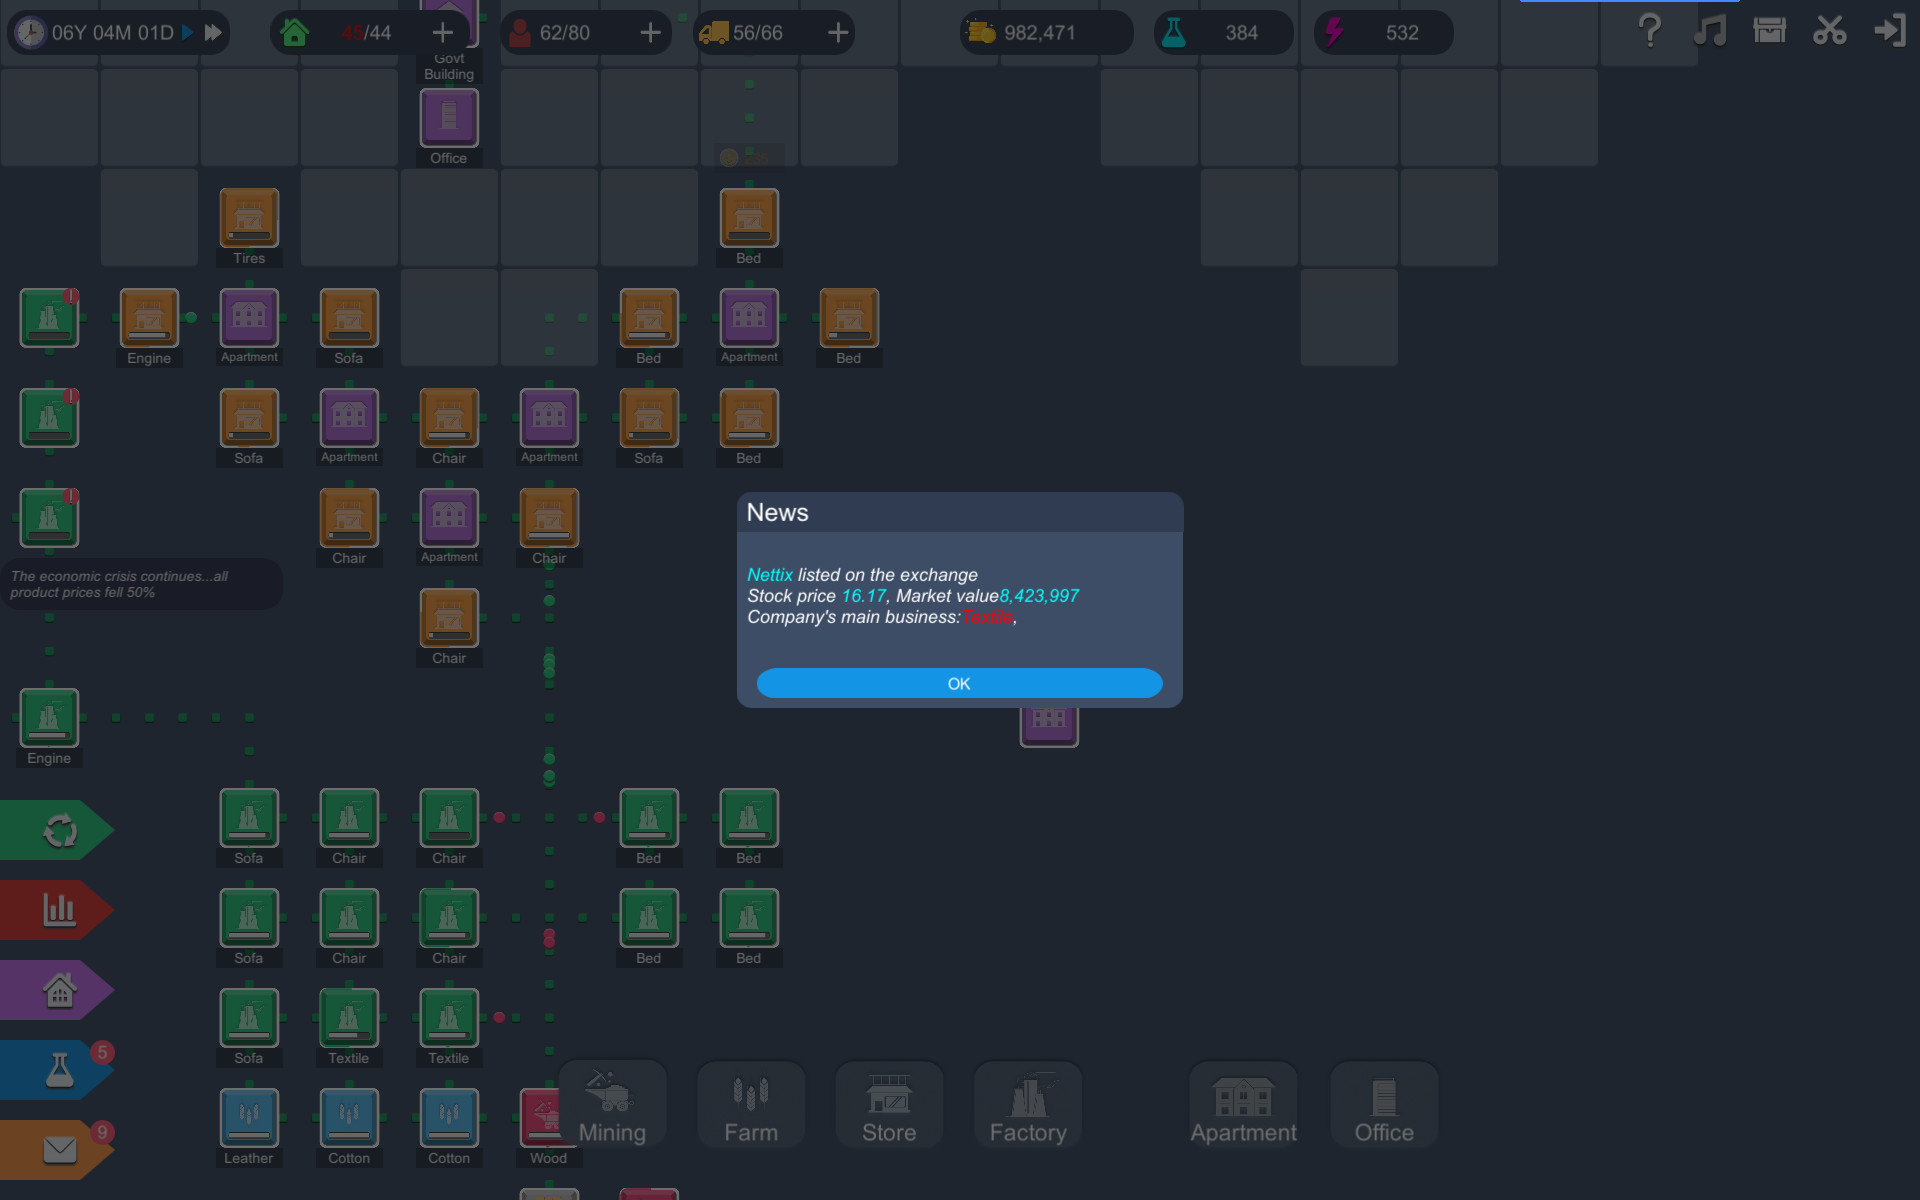Open the mail inbox showing 9 messages
Screen dimensions: 1920x1200
tap(58, 1149)
